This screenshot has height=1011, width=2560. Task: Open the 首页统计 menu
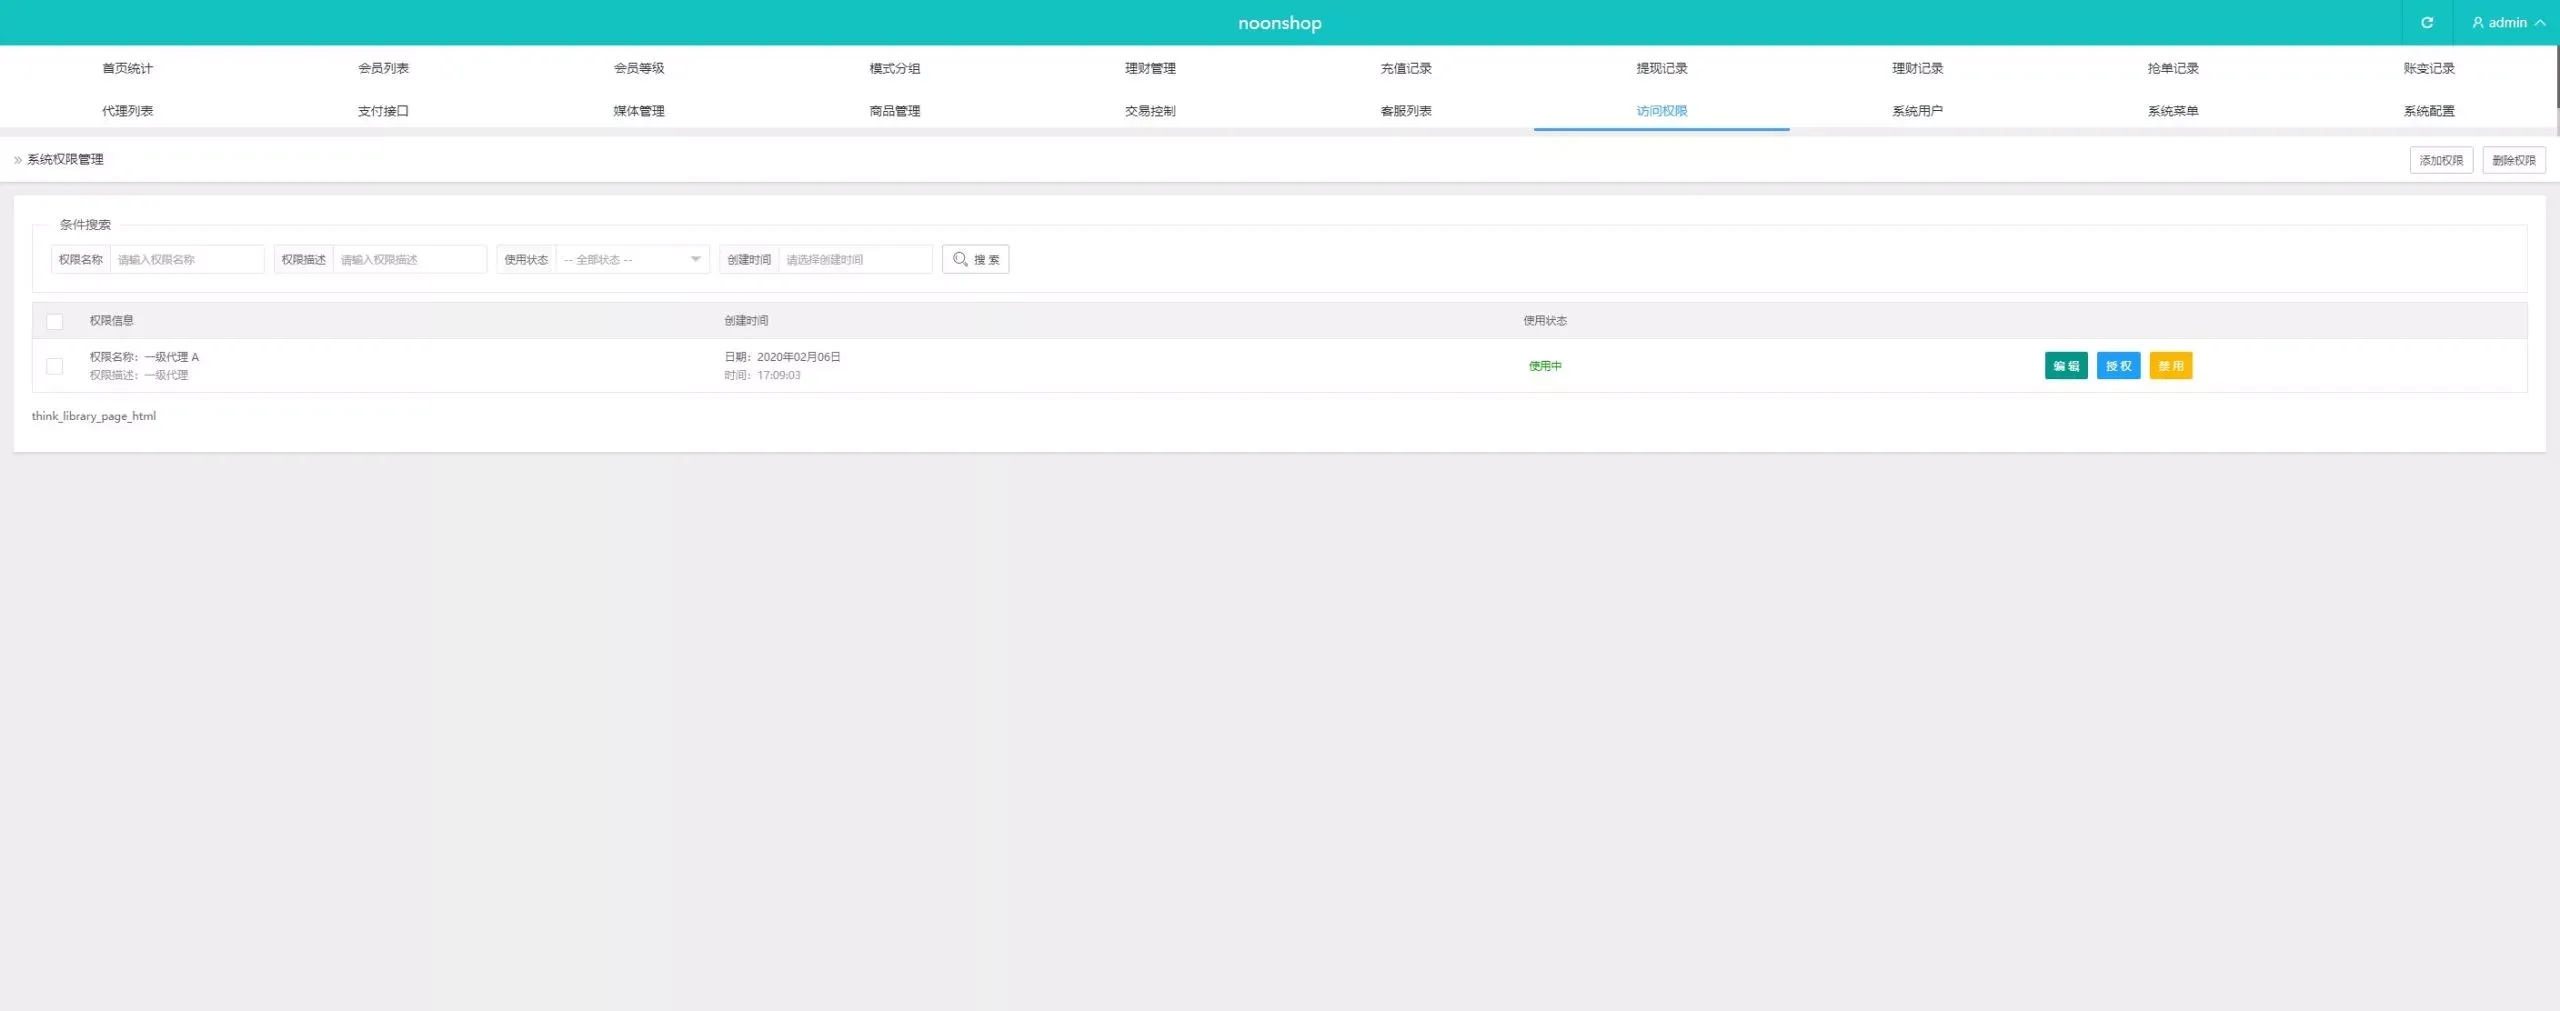click(127, 68)
